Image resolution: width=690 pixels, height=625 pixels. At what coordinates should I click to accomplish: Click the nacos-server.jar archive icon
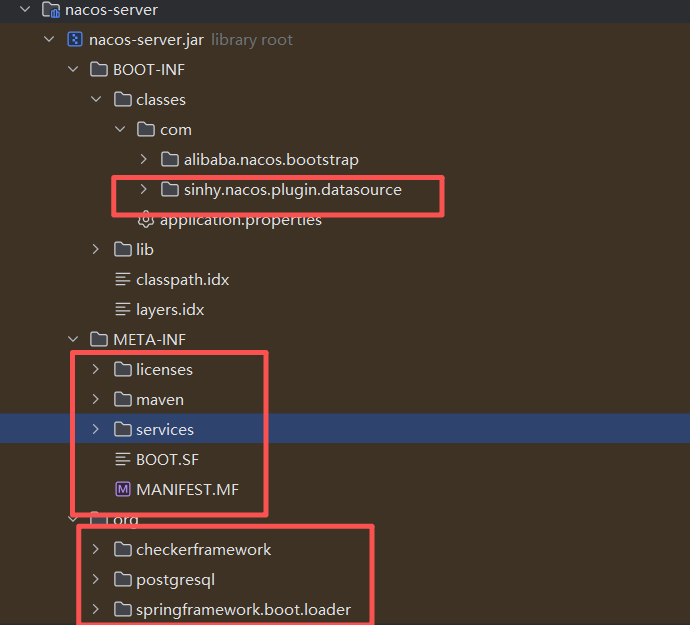click(75, 39)
